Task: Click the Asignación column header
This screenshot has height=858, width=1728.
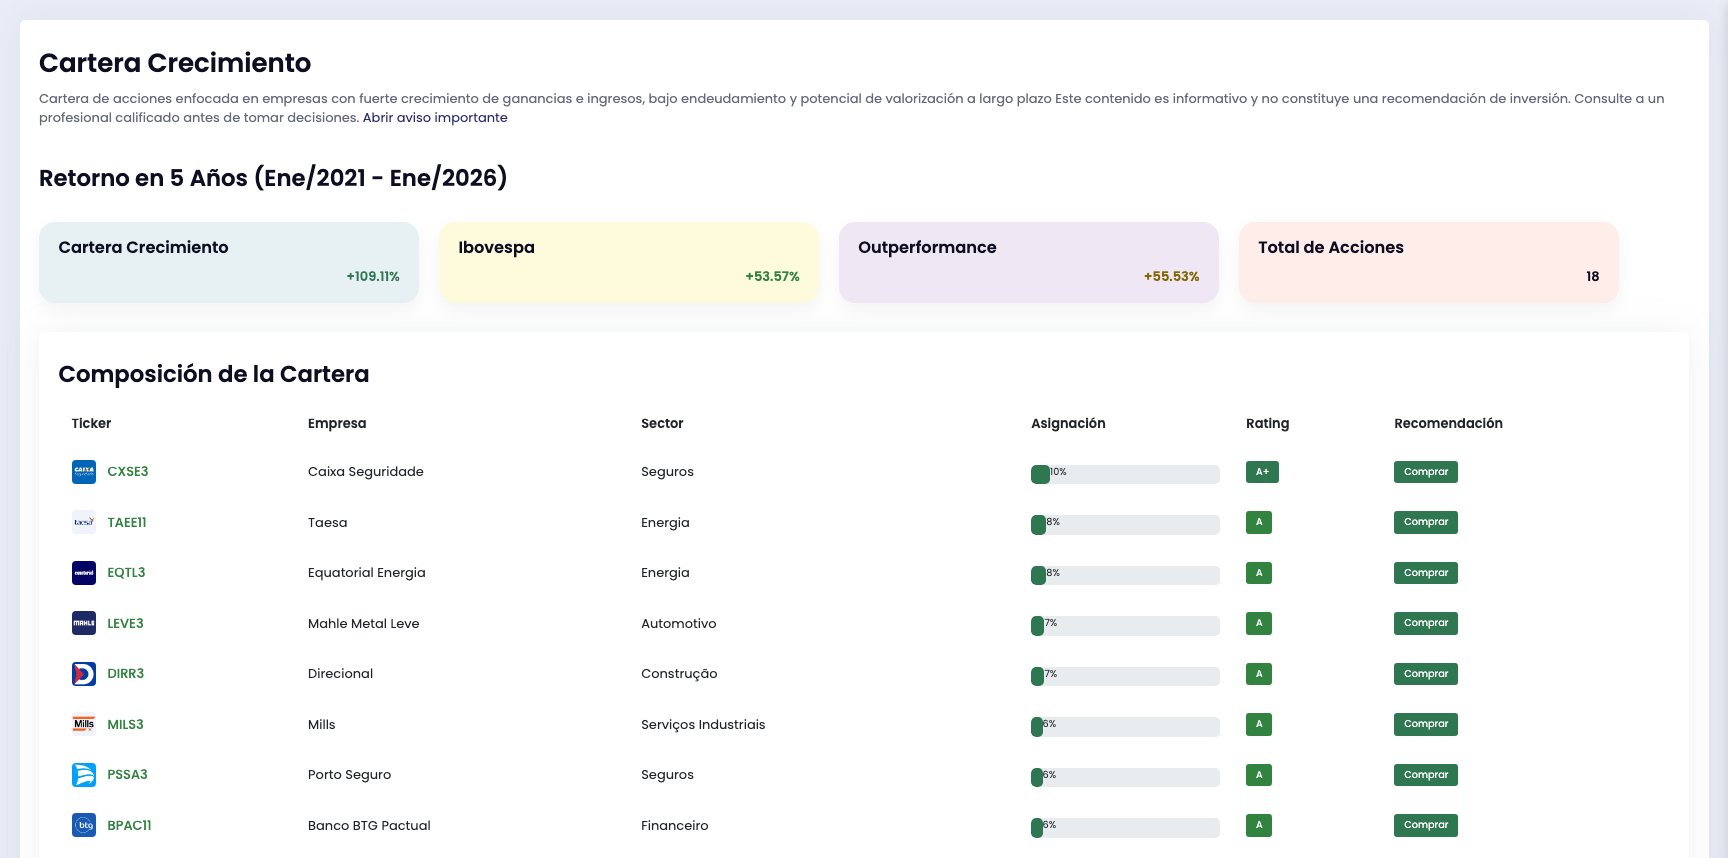Action: point(1068,423)
